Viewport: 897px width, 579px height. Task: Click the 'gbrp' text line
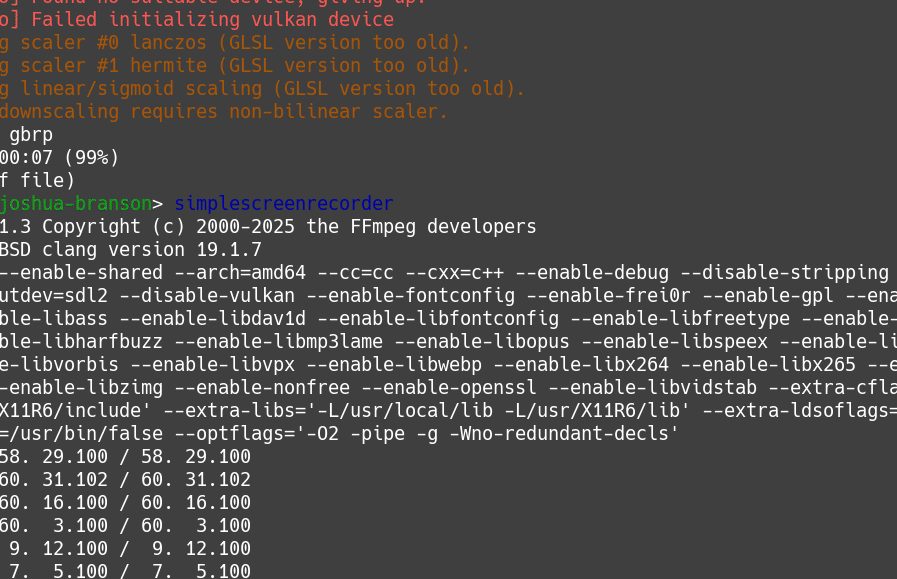coord(31,135)
